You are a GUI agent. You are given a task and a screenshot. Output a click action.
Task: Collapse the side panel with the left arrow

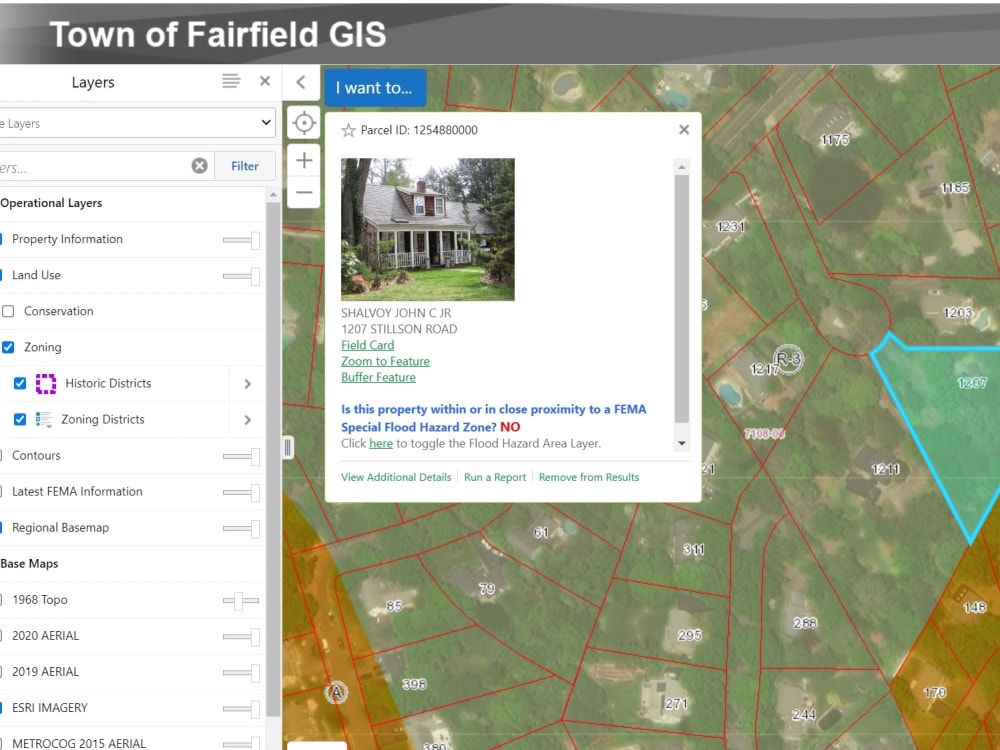click(301, 82)
